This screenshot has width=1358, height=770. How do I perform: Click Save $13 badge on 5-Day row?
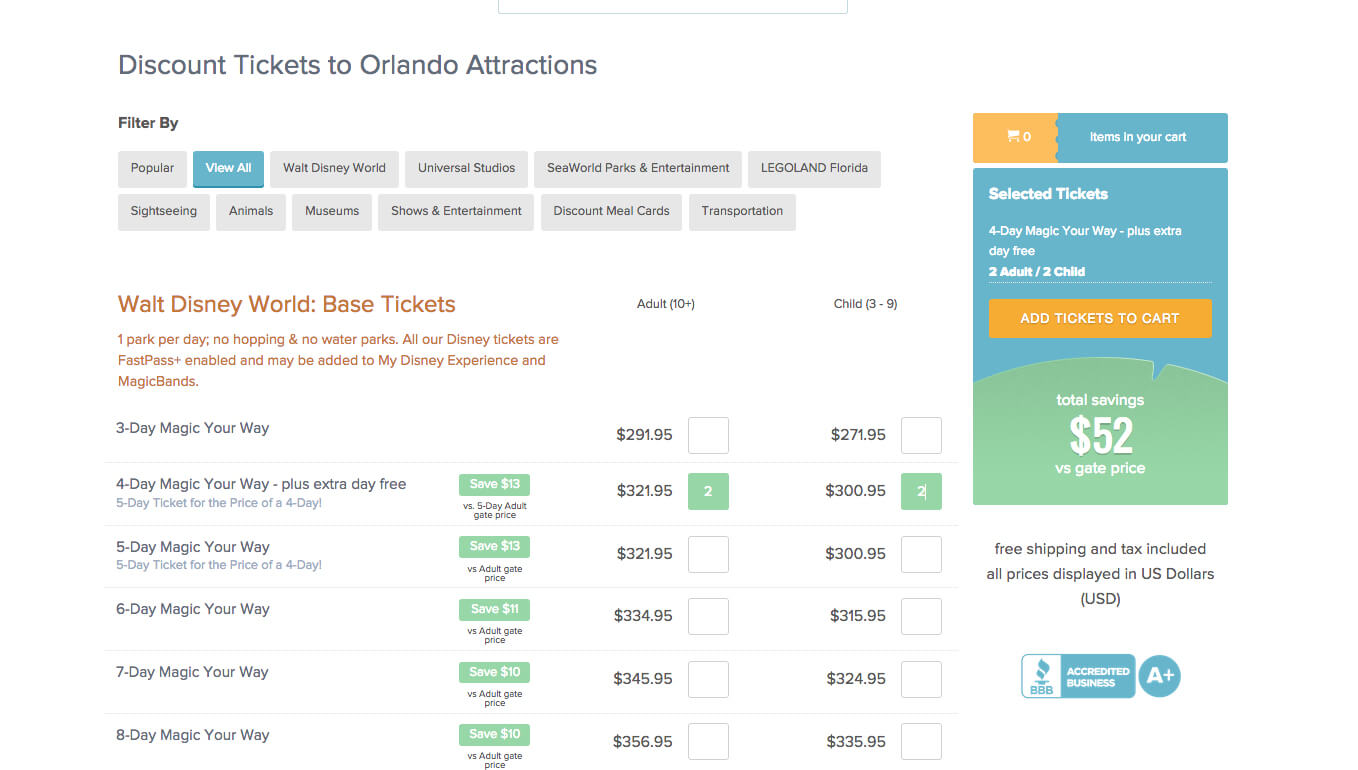click(x=495, y=546)
